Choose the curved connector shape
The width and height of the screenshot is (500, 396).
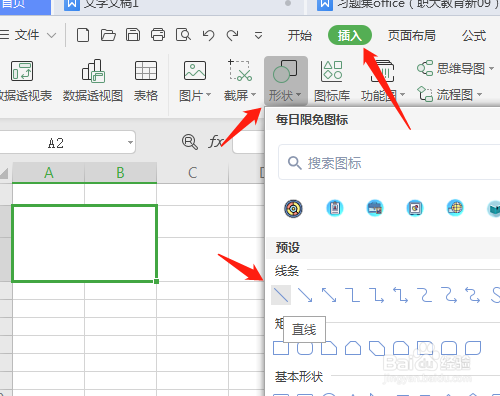(425, 295)
